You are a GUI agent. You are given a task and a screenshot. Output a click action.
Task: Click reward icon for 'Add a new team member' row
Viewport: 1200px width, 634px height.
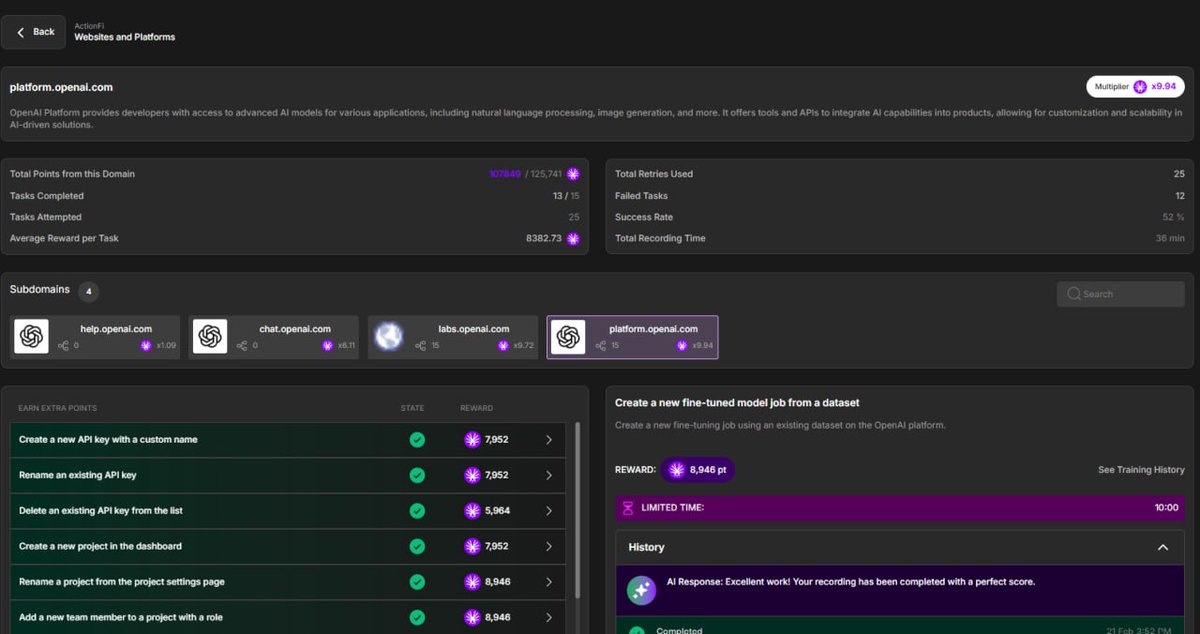pyautogui.click(x=472, y=617)
